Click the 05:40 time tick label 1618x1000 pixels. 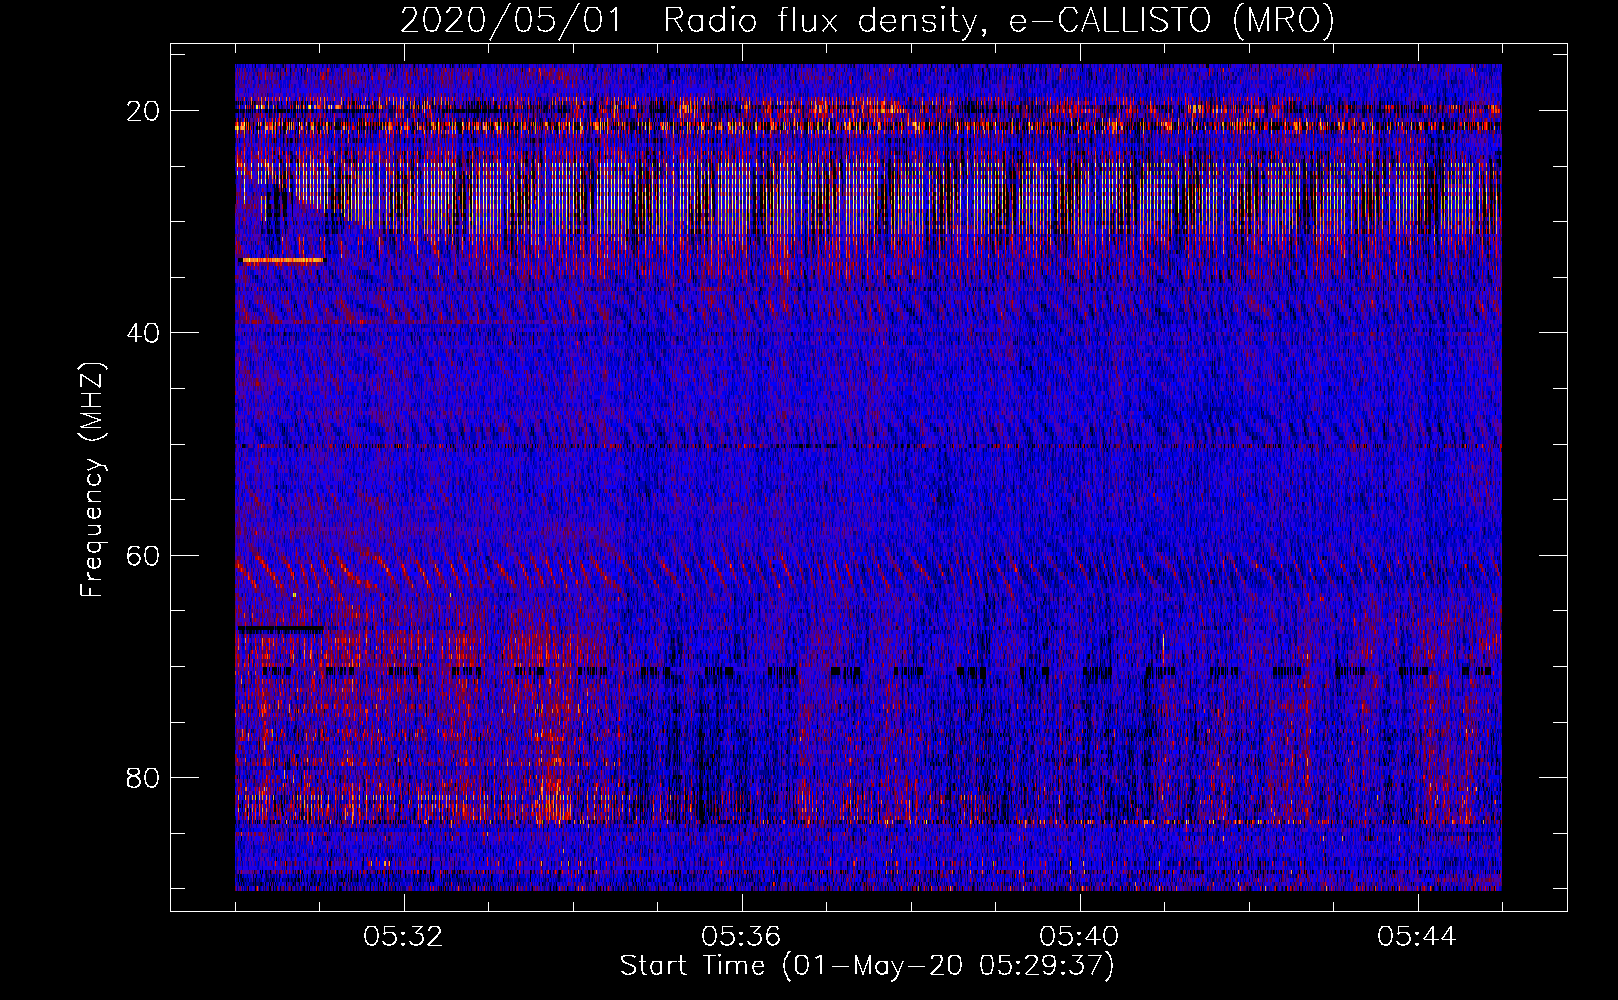pos(1079,937)
